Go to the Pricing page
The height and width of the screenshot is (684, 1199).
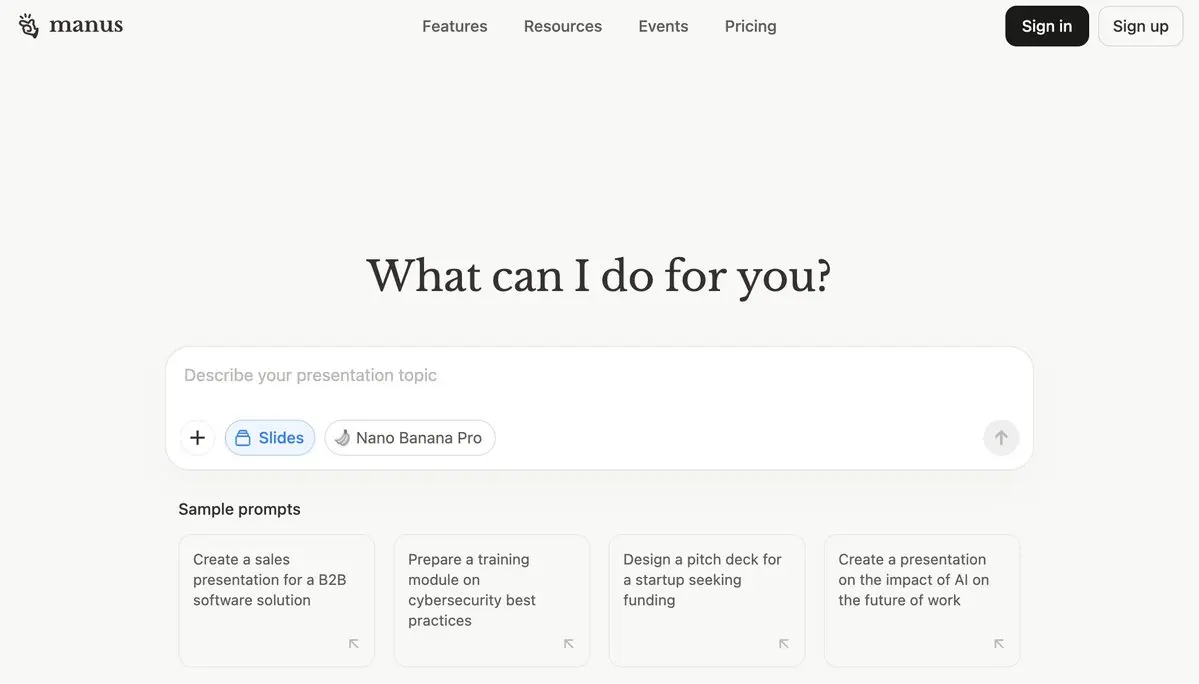point(751,26)
